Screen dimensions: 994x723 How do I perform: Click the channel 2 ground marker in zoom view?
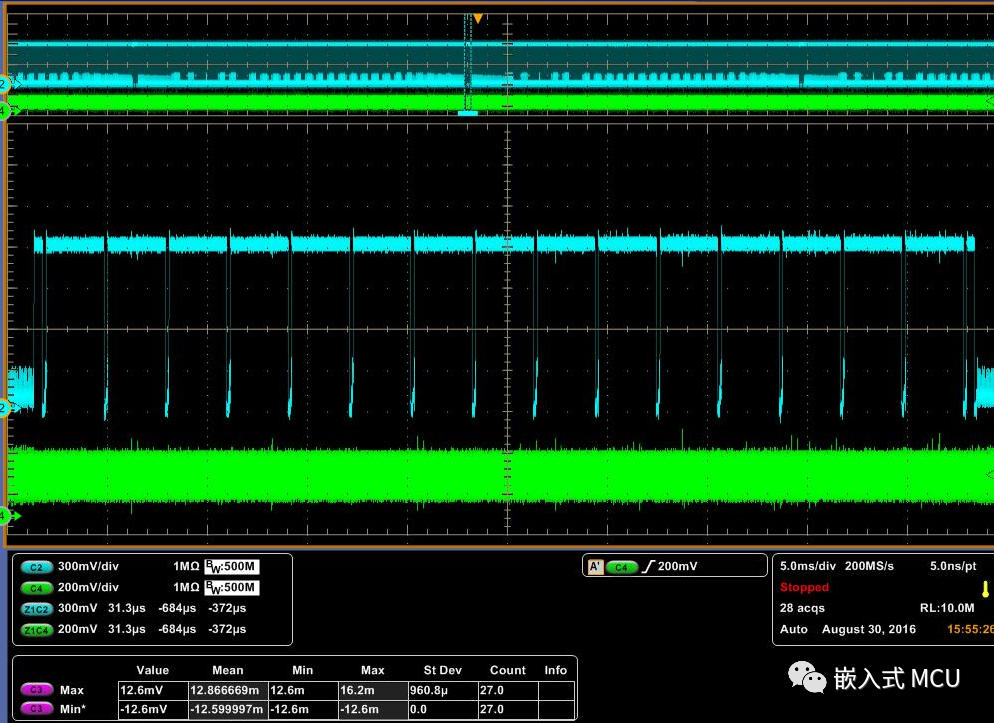(5, 408)
